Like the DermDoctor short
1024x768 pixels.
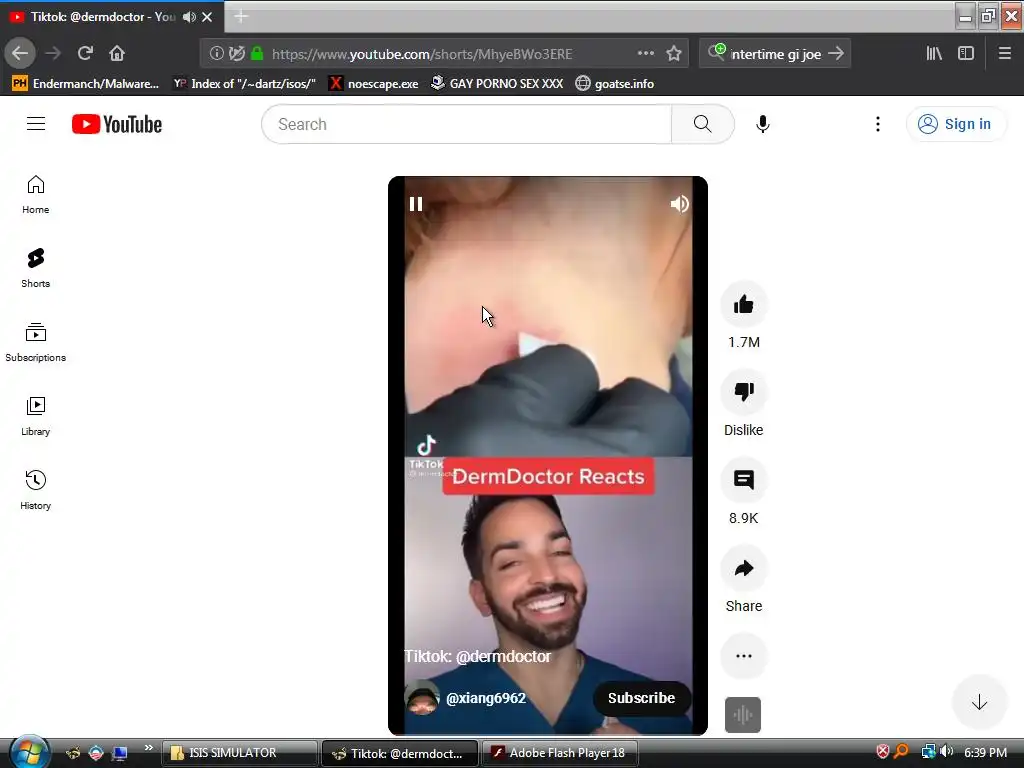coord(743,304)
